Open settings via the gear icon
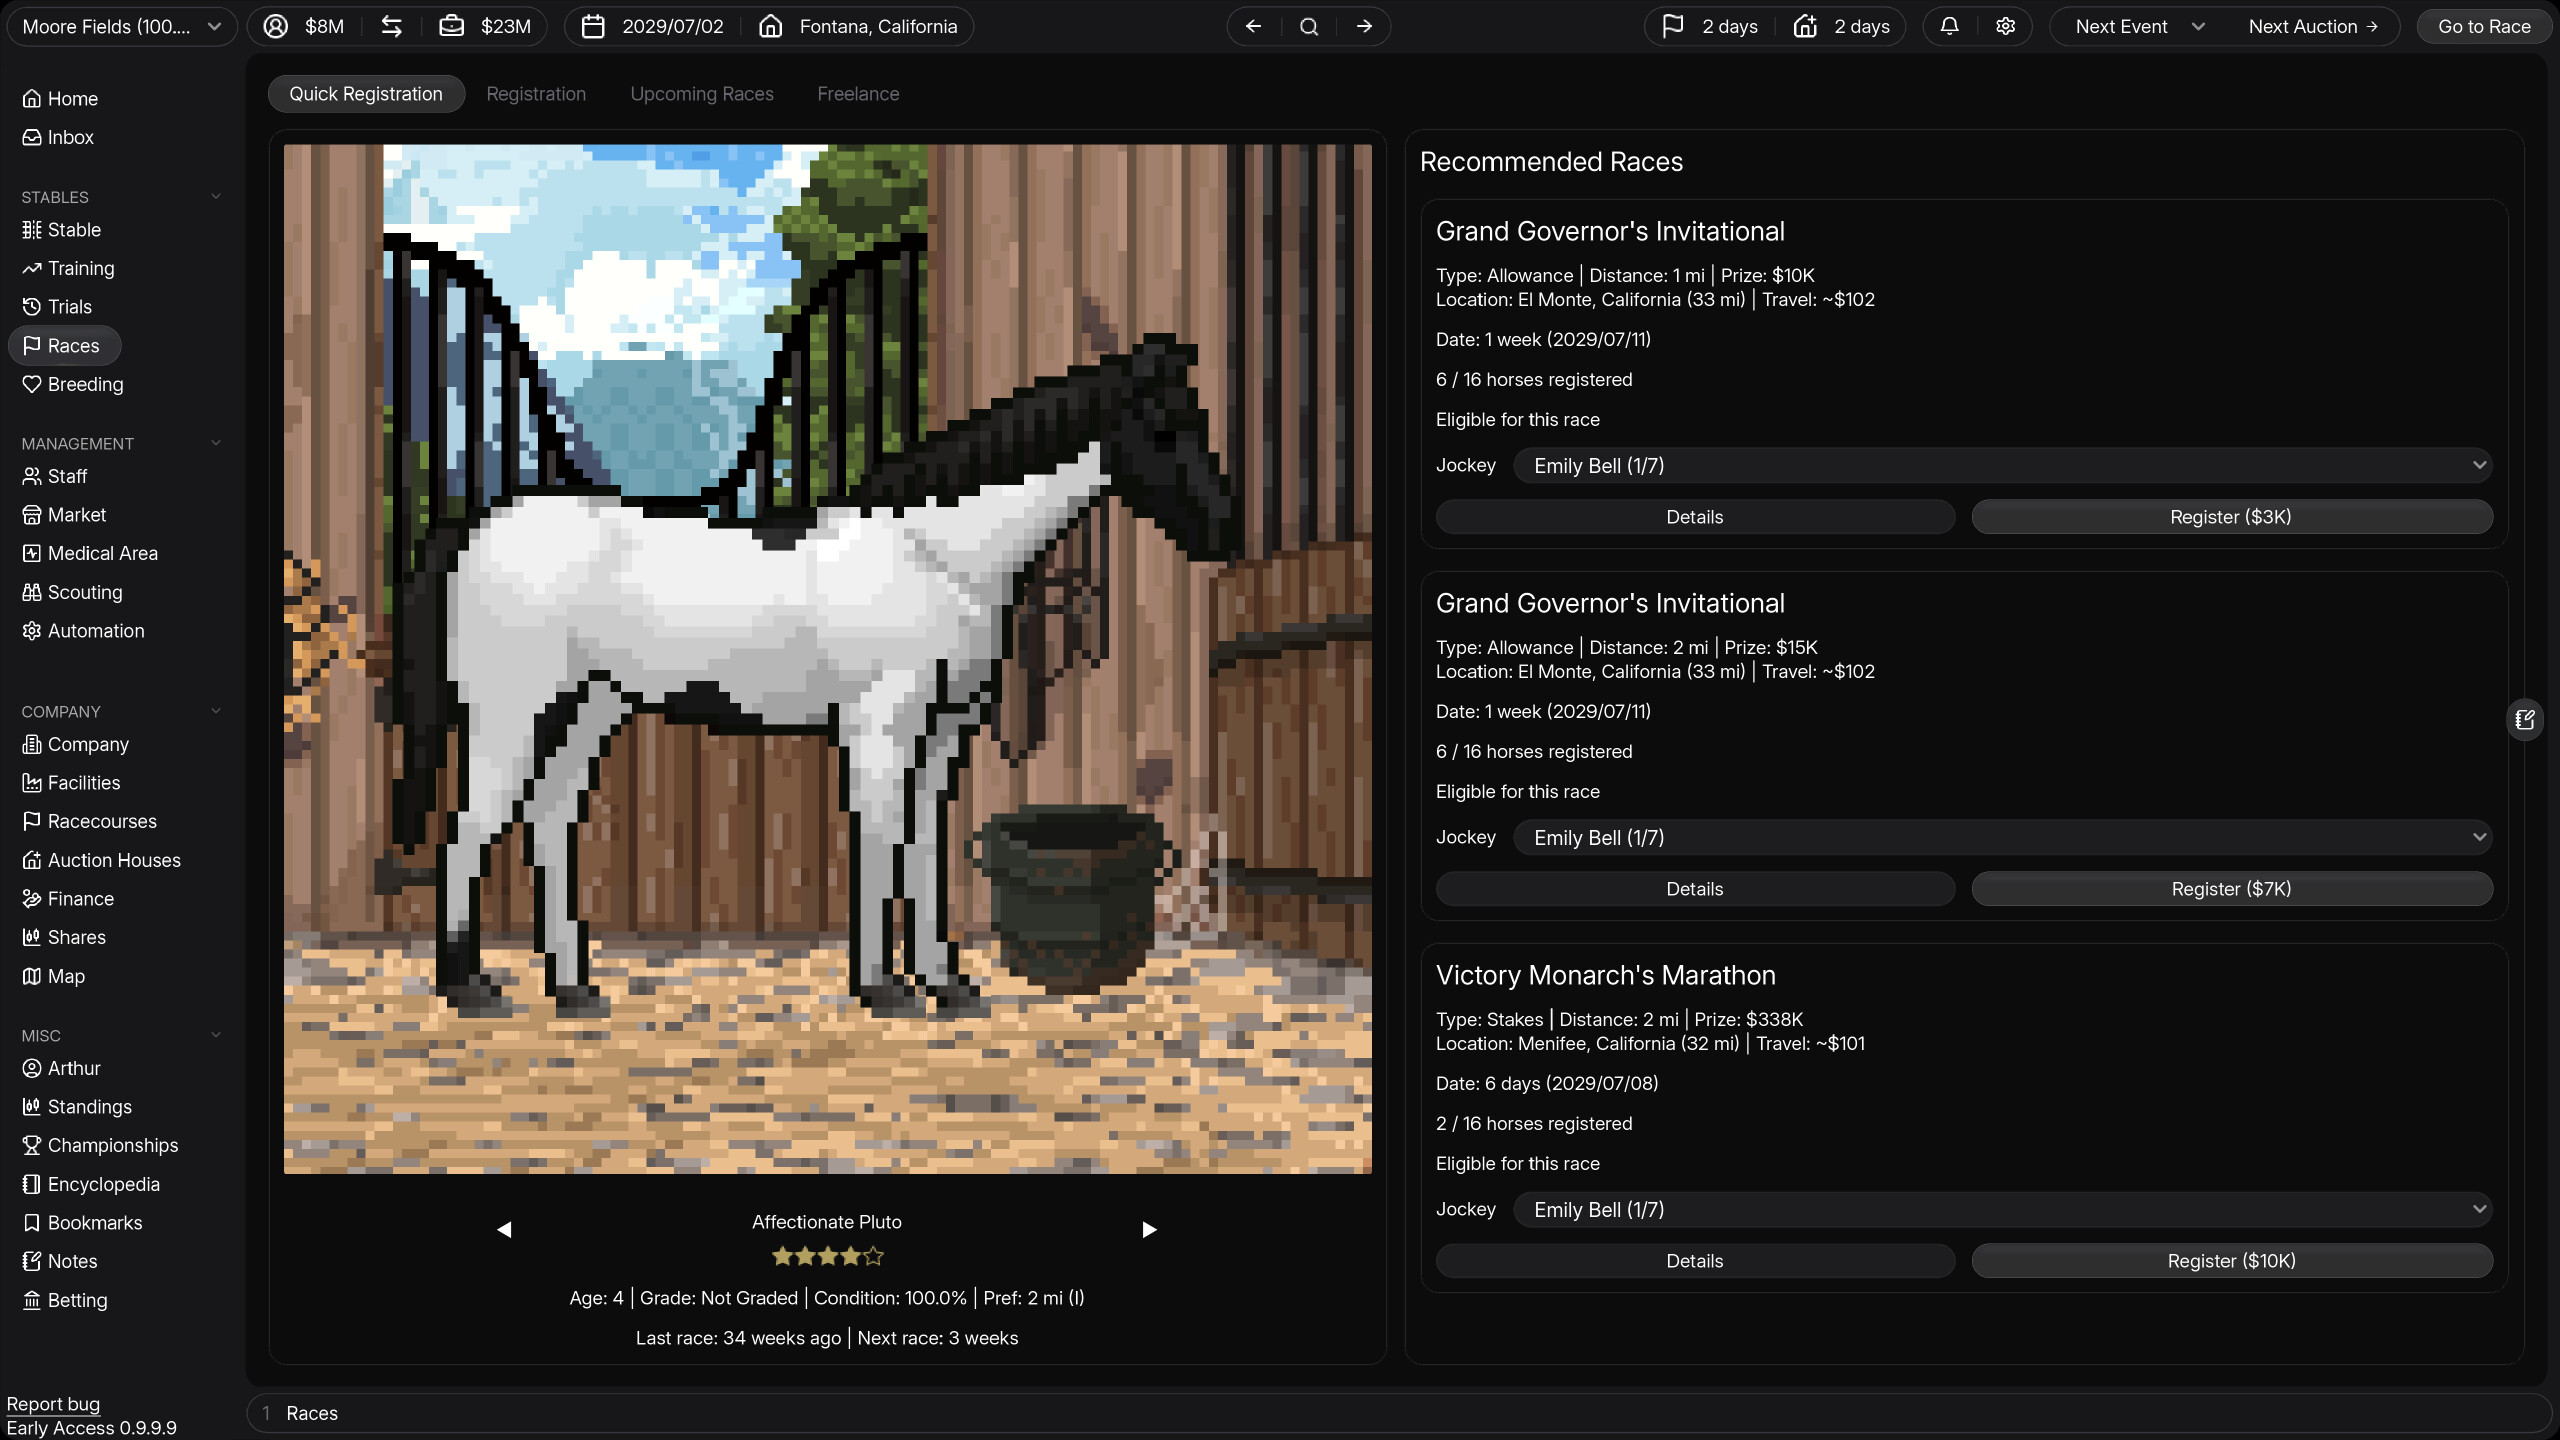The height and width of the screenshot is (1440, 2560). click(x=2005, y=26)
